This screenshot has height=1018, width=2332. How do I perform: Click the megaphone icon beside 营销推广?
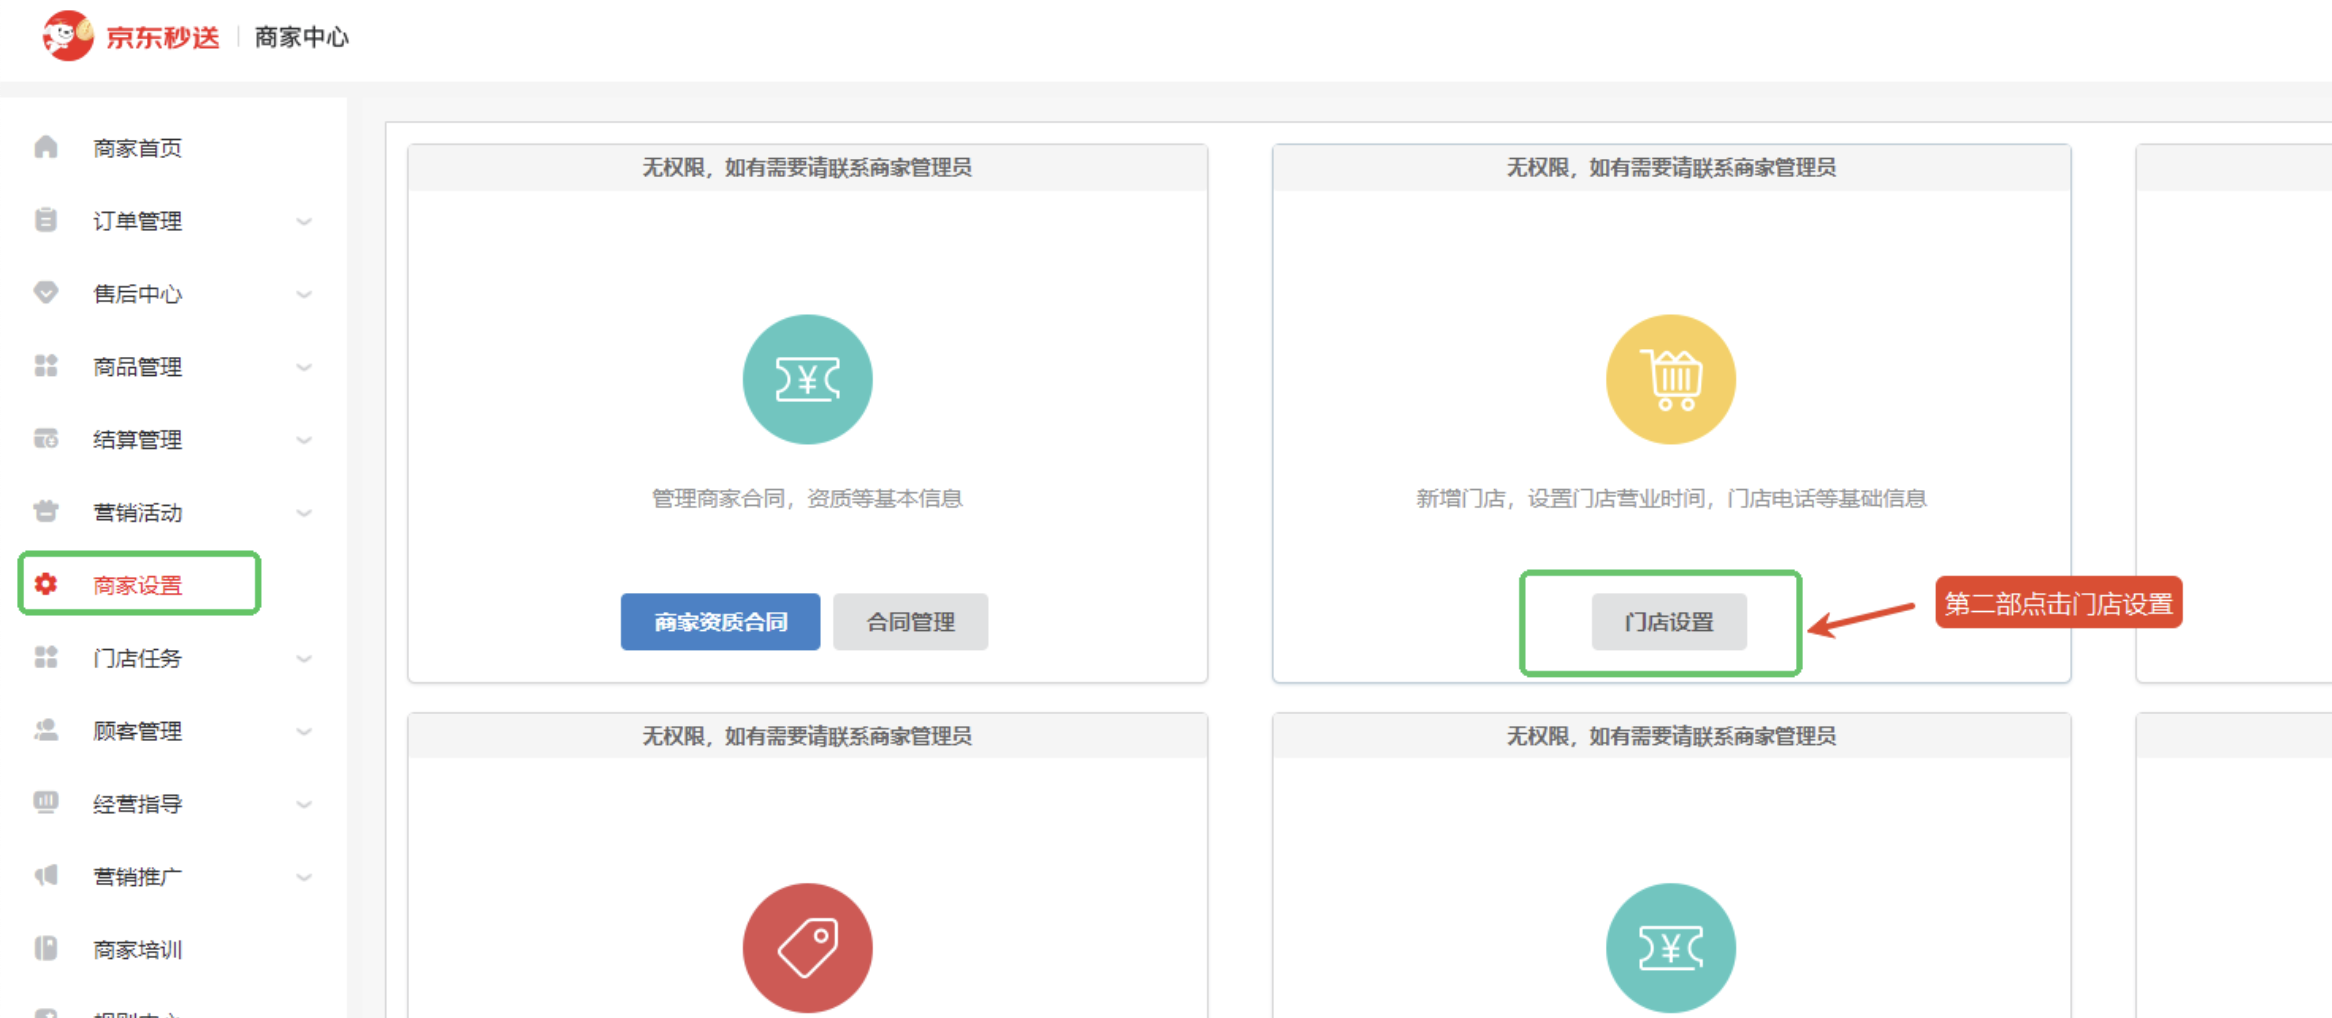[46, 876]
